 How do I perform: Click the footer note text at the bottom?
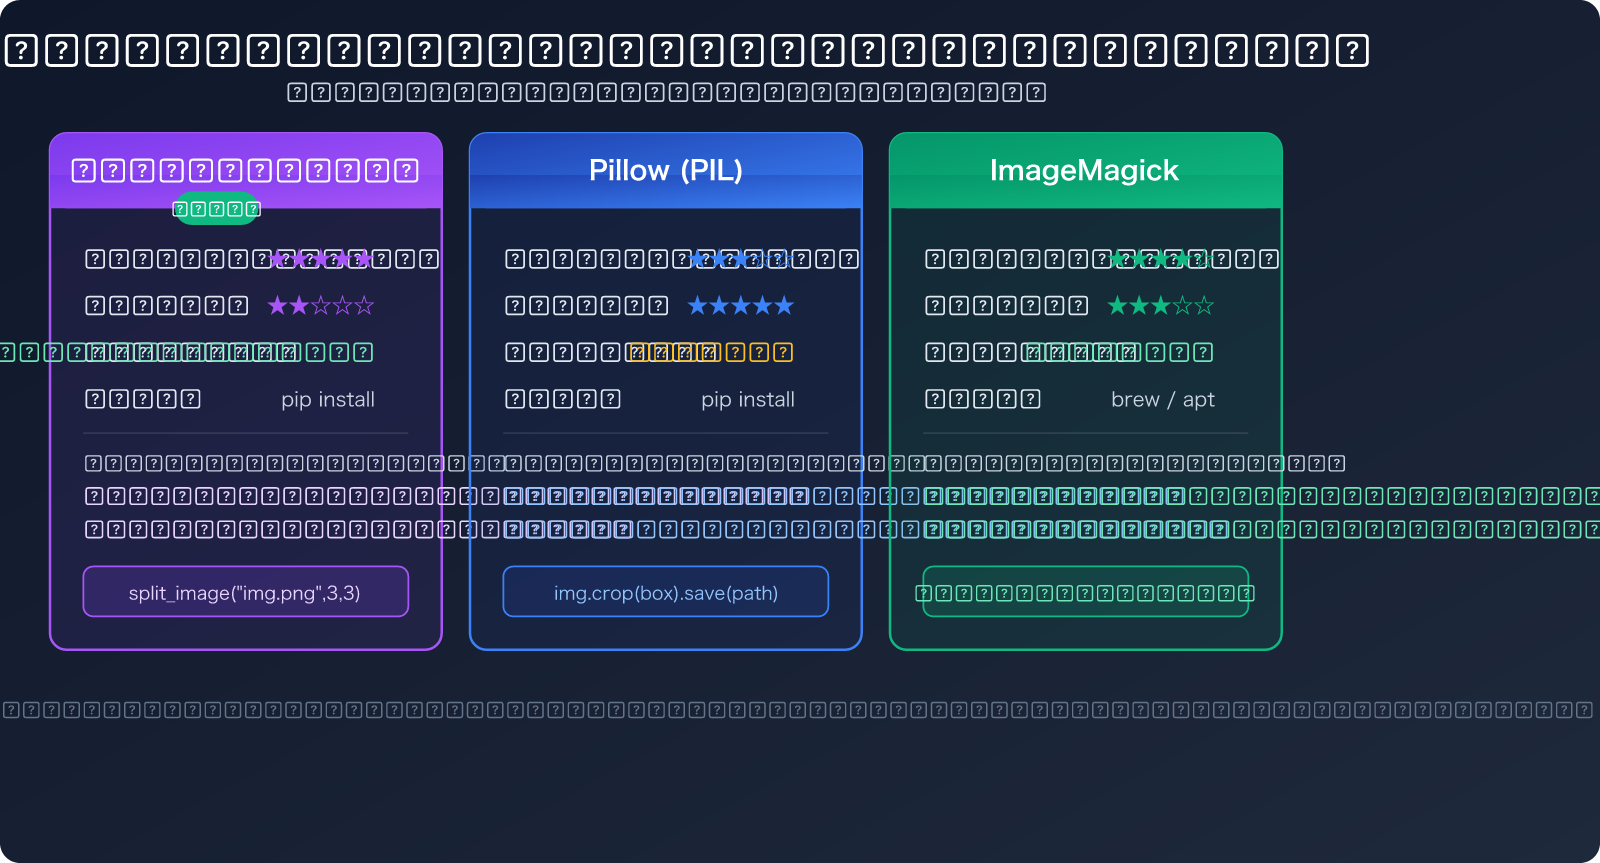pyautogui.click(x=797, y=710)
